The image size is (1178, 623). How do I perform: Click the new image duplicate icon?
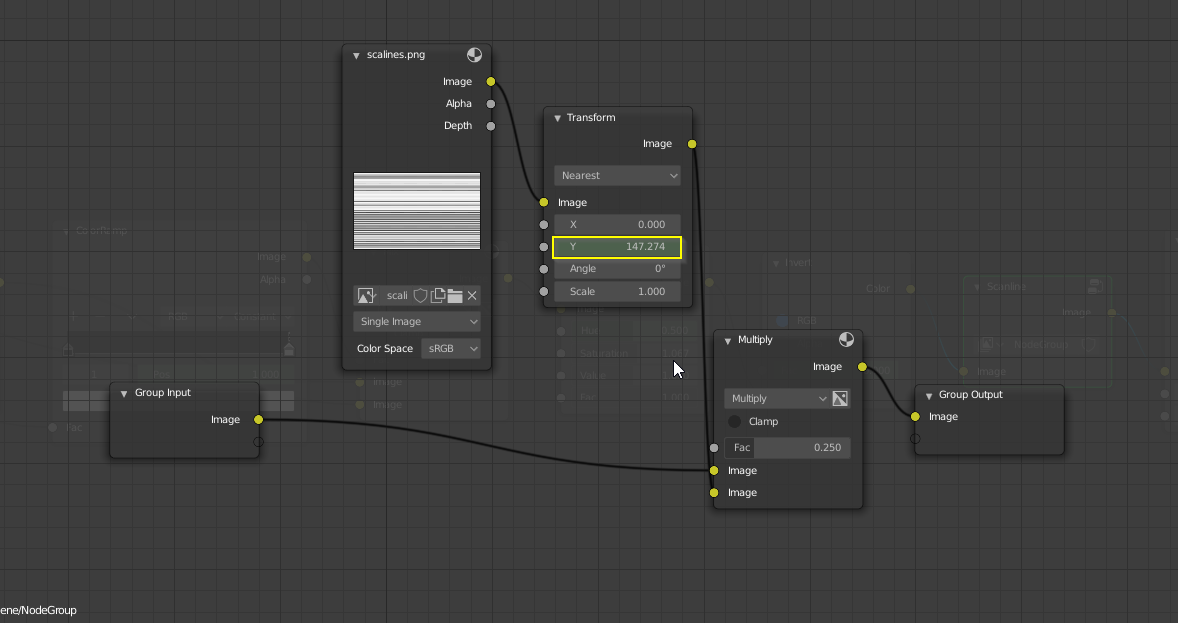coord(437,295)
